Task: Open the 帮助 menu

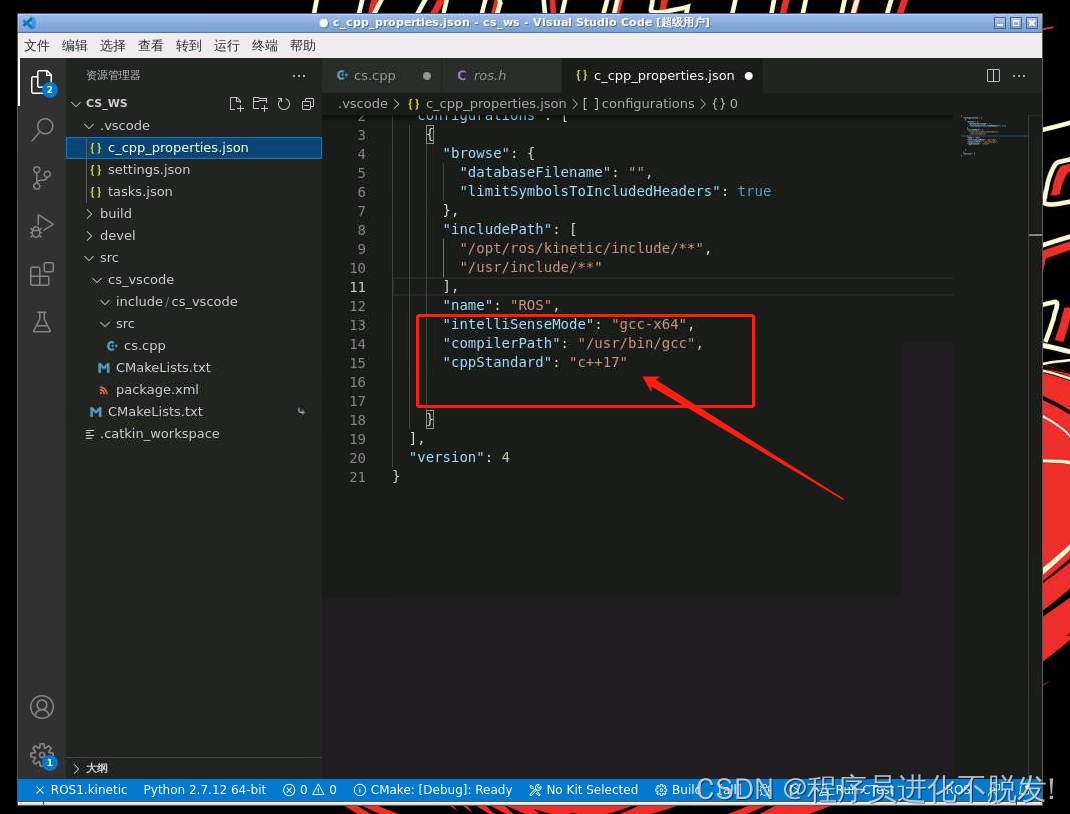Action: tap(303, 46)
